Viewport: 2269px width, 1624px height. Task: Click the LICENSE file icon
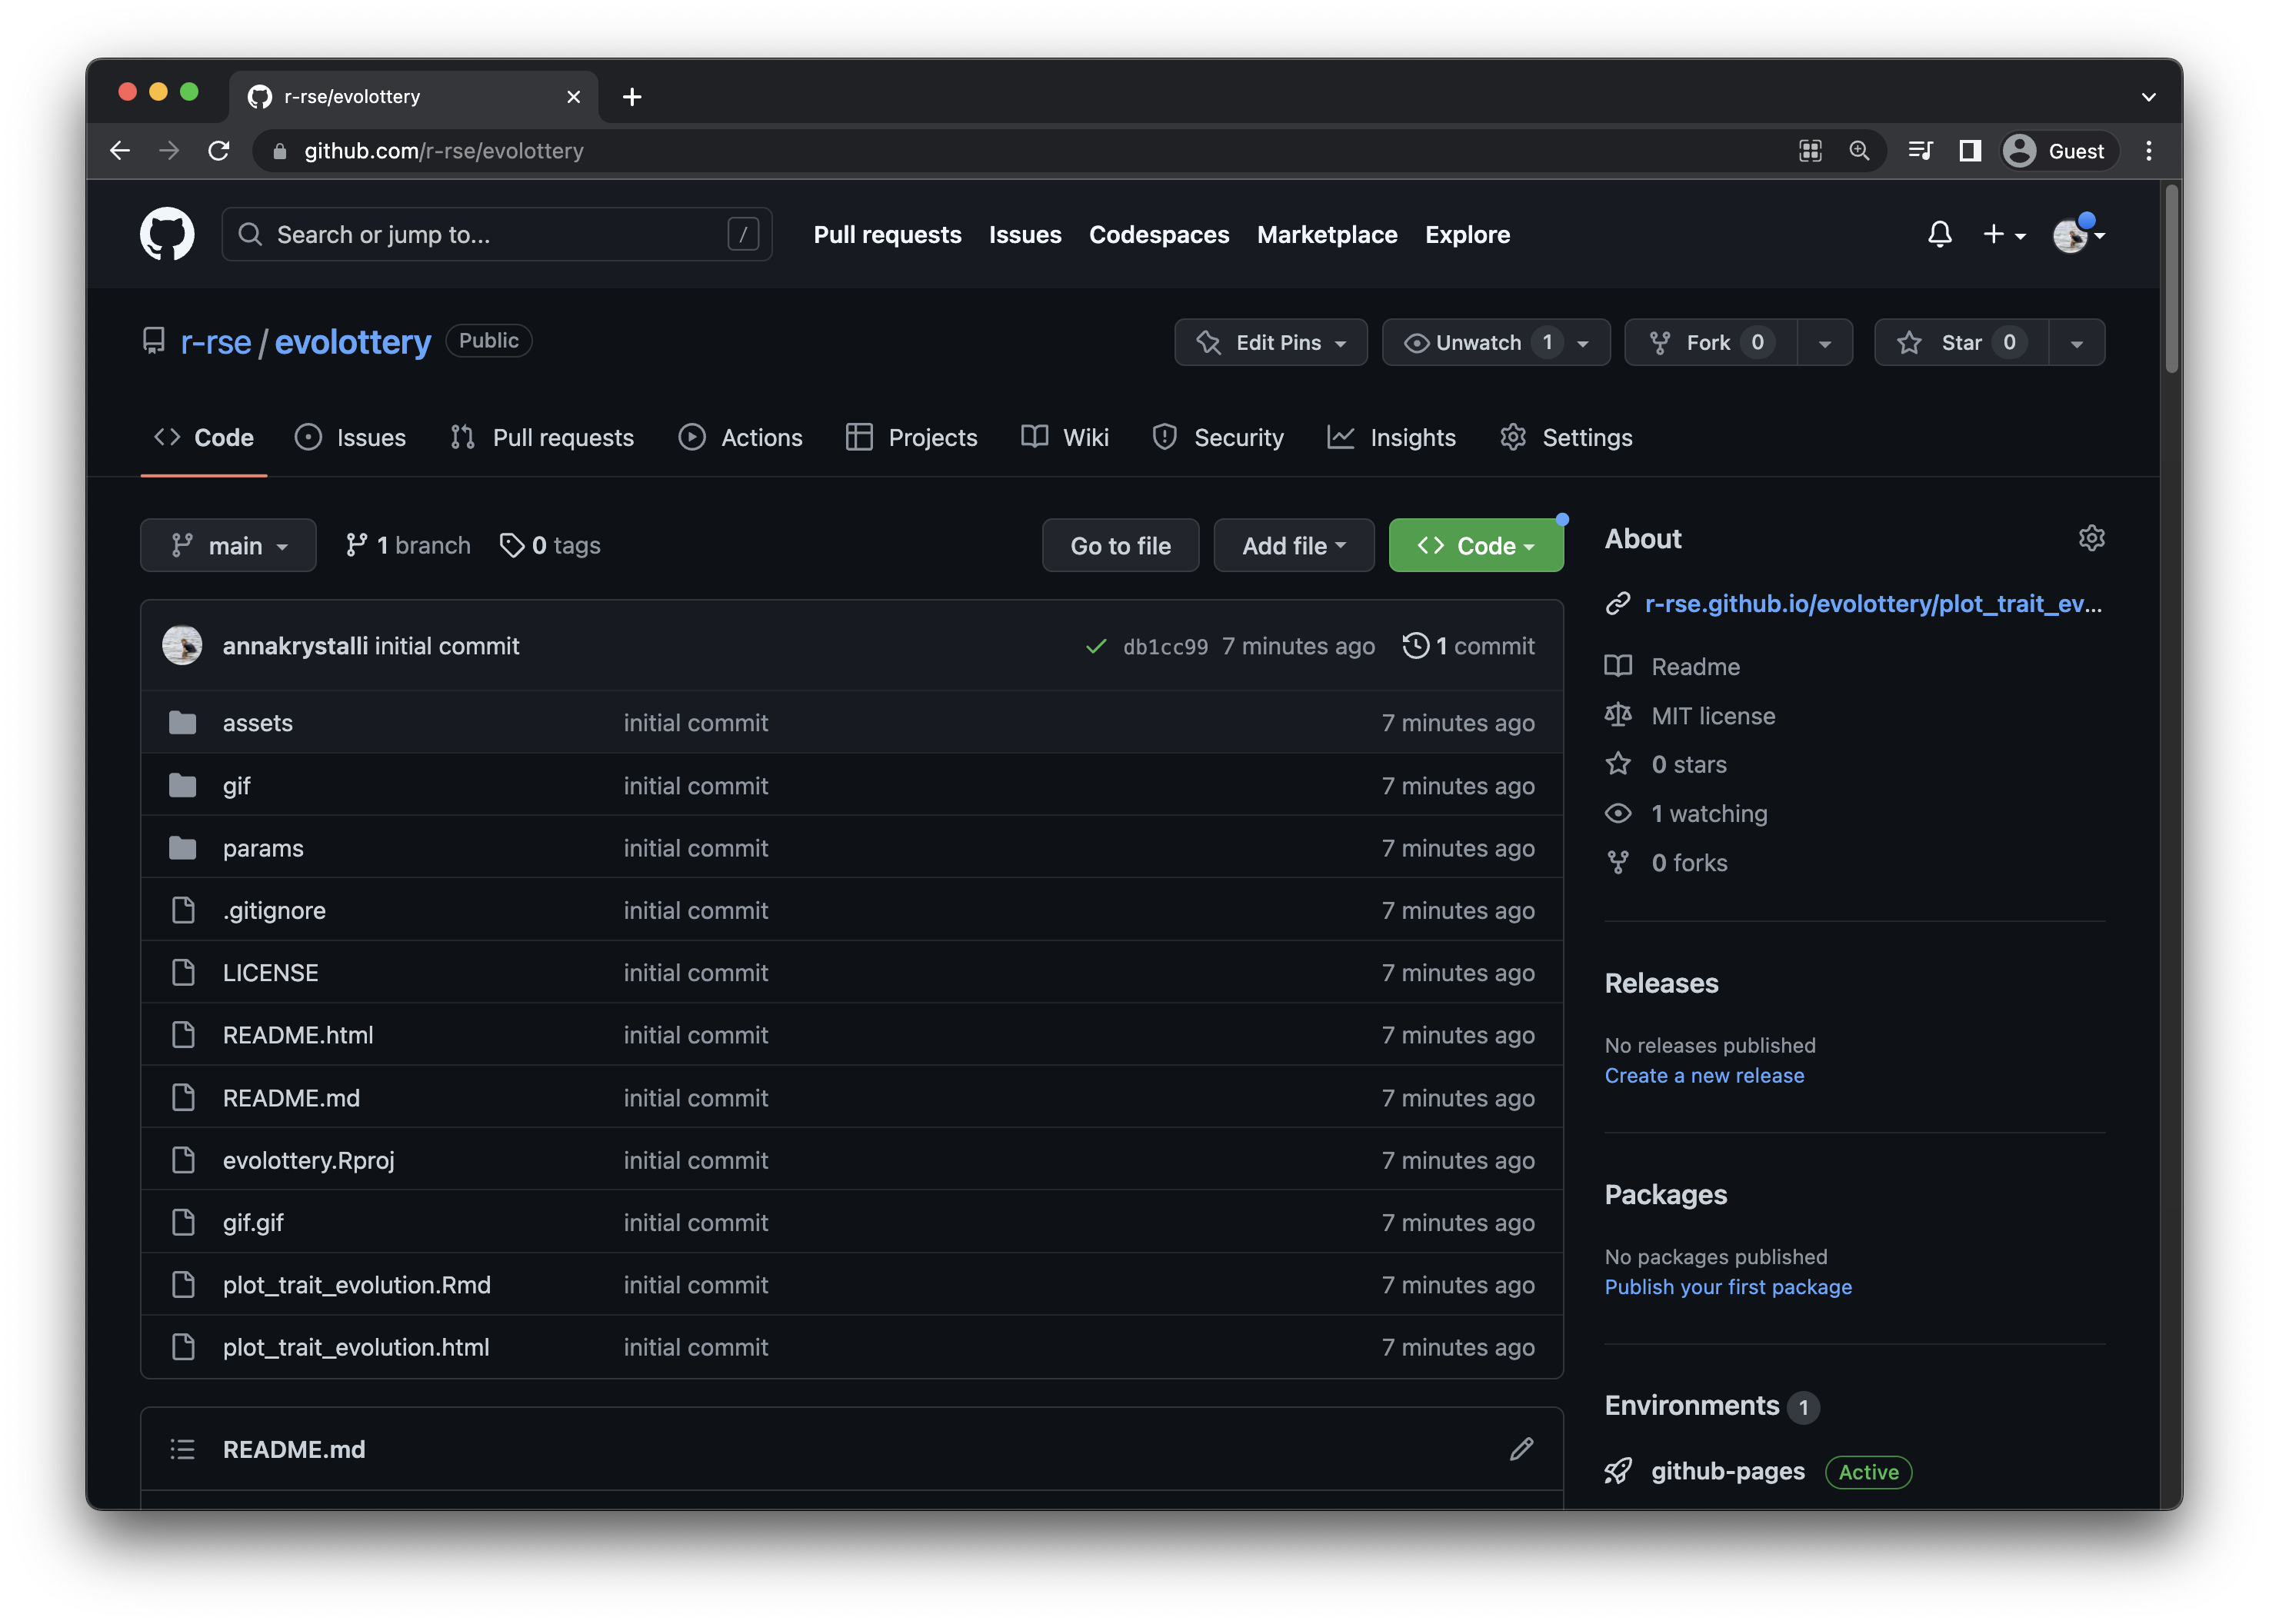(x=183, y=972)
